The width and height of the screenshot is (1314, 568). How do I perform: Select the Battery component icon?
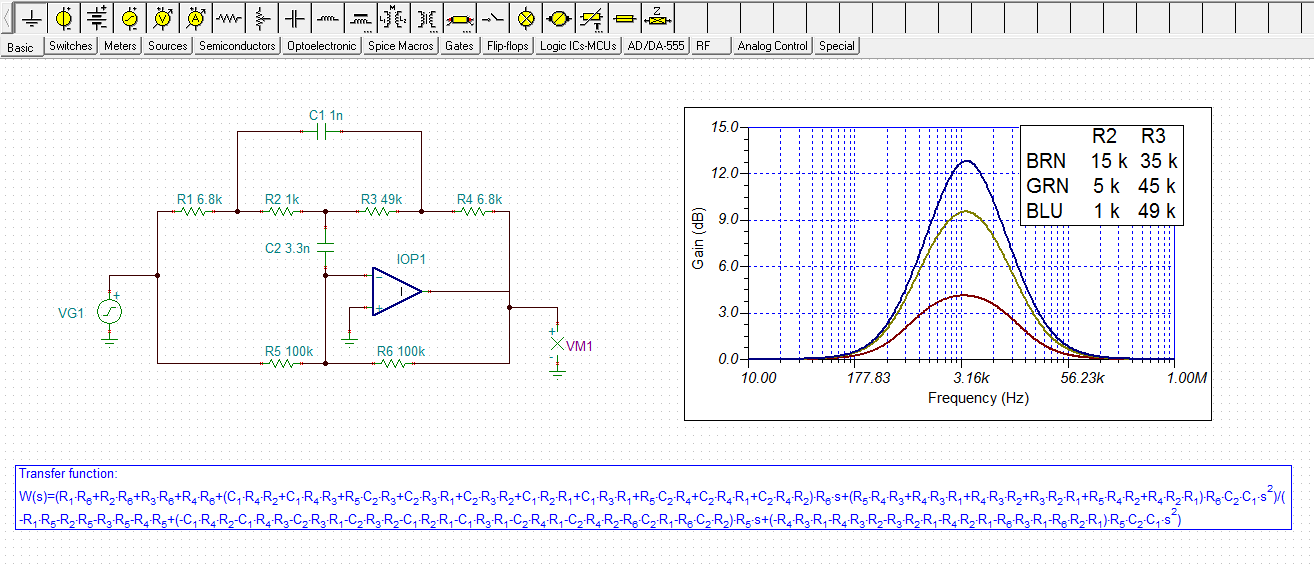(x=98, y=18)
